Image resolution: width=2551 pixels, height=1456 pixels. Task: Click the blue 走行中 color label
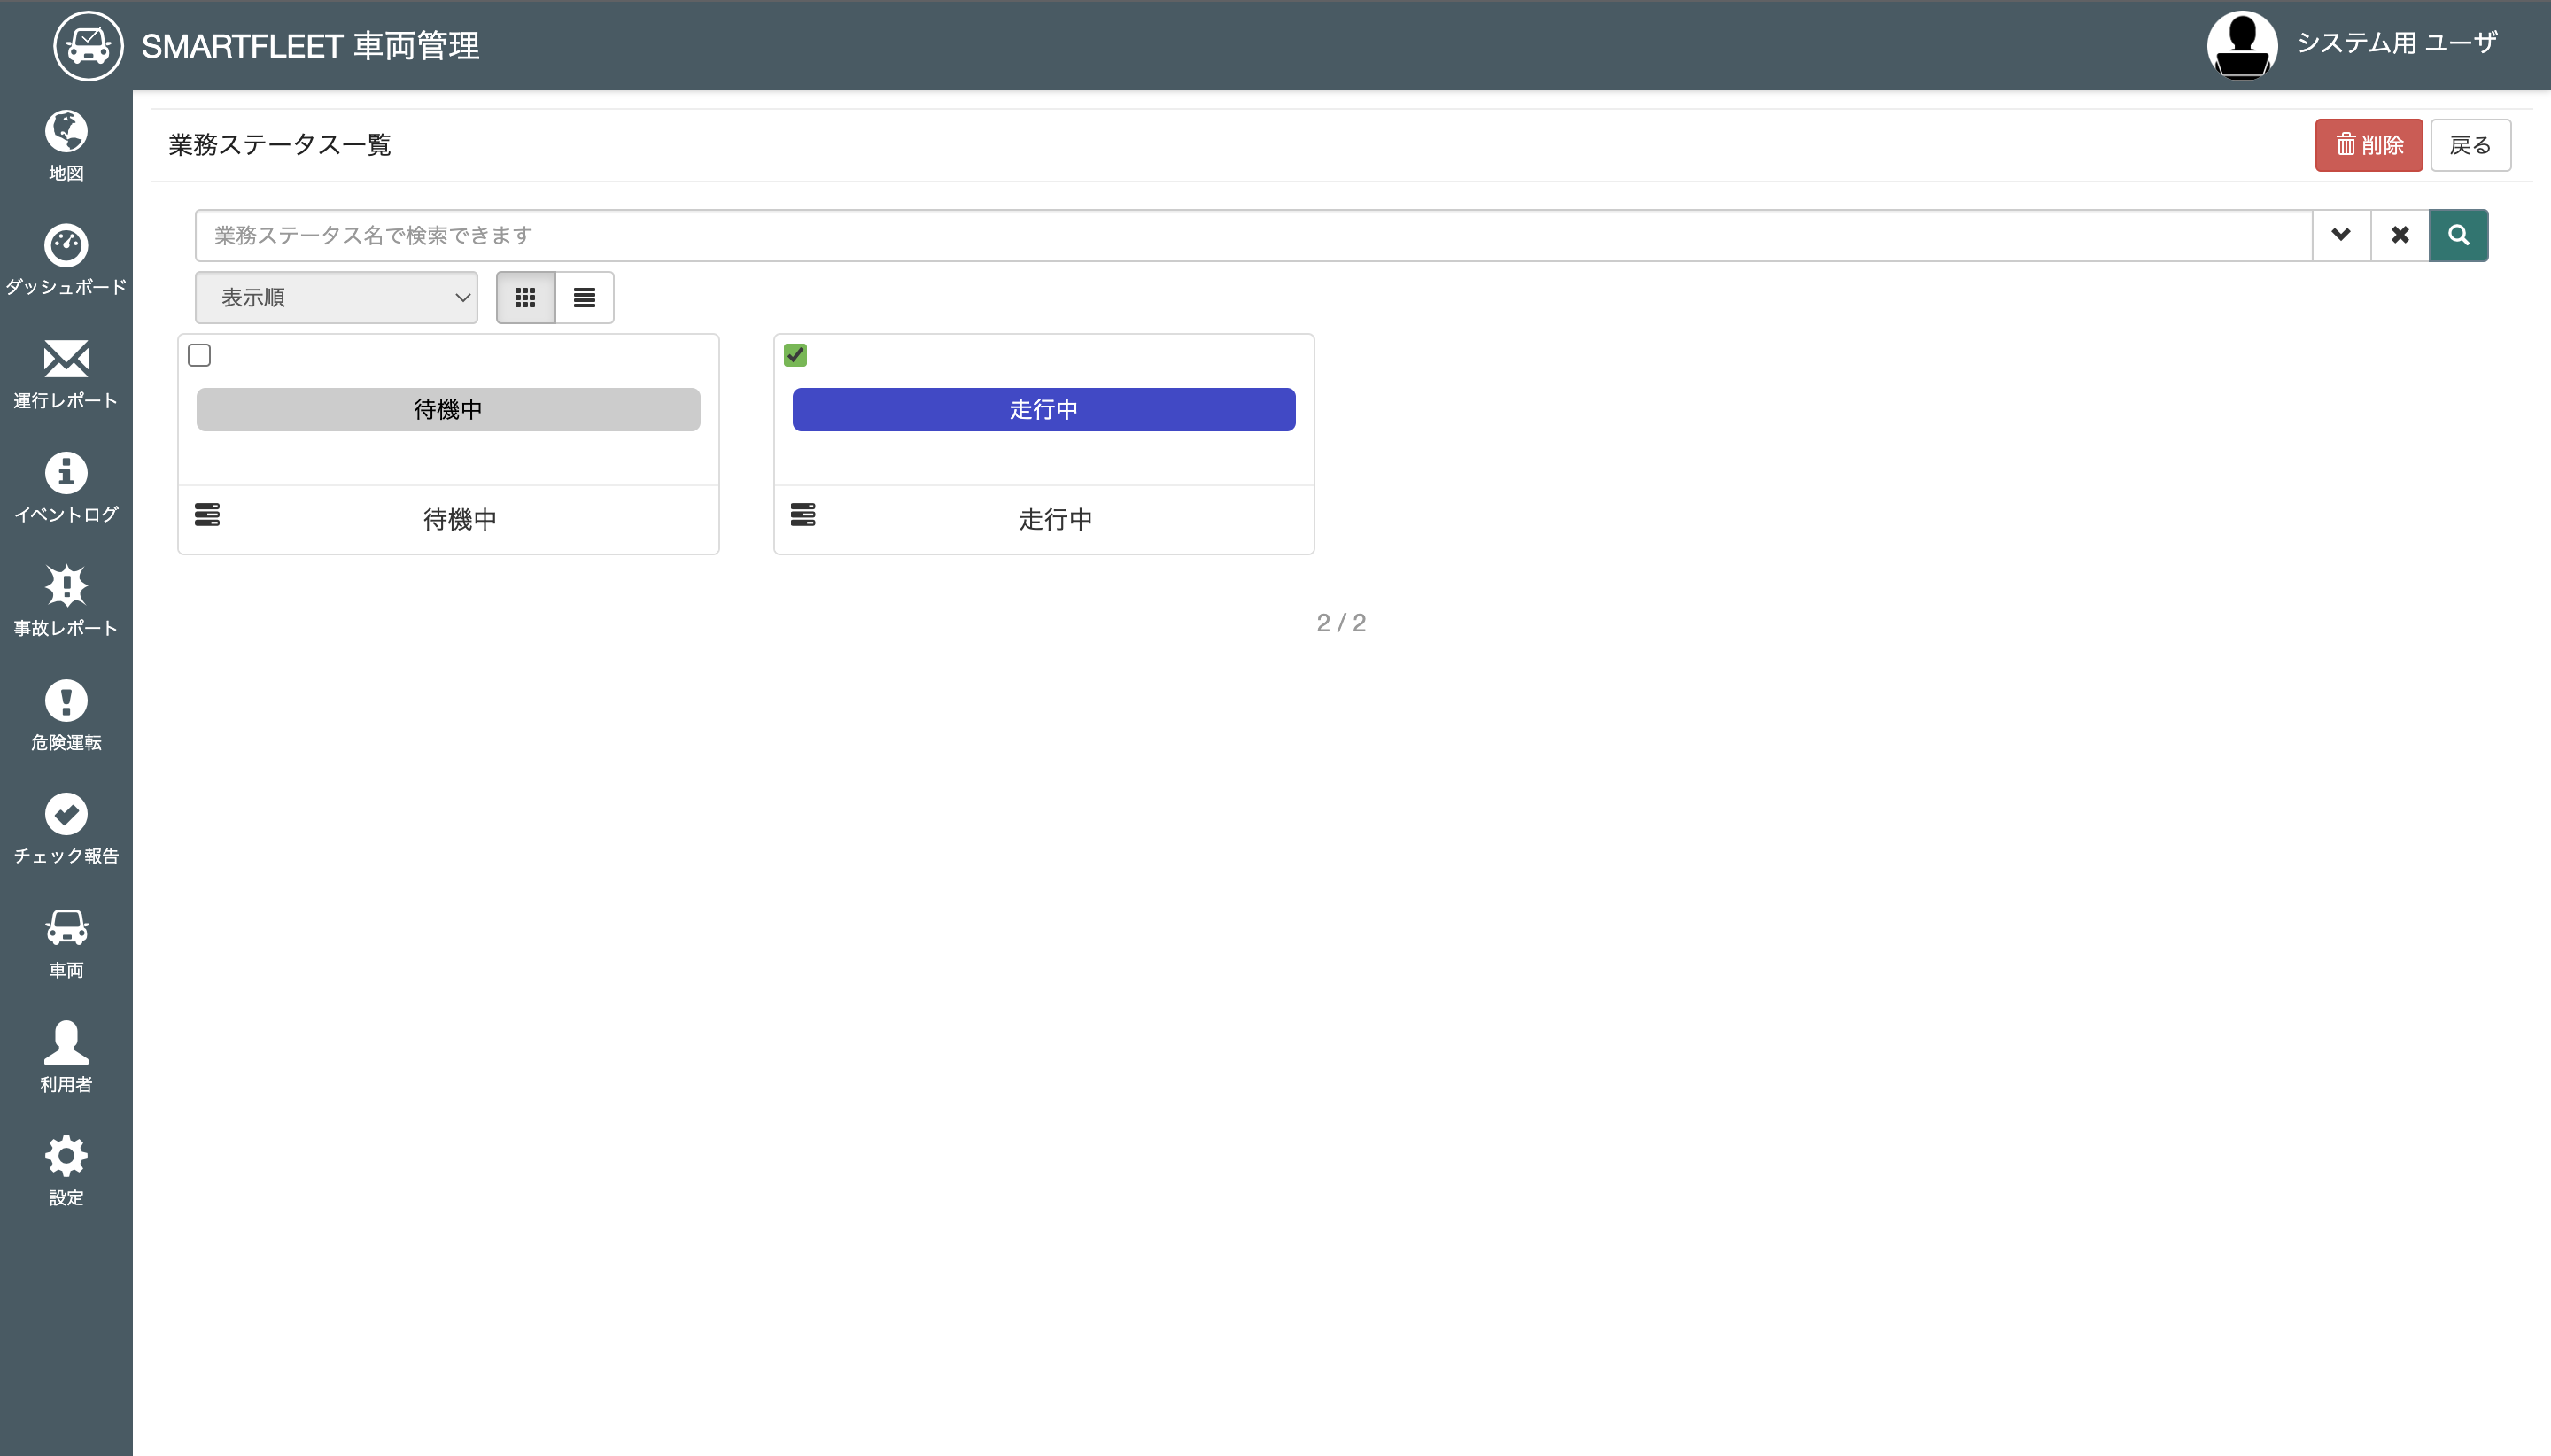(1043, 409)
